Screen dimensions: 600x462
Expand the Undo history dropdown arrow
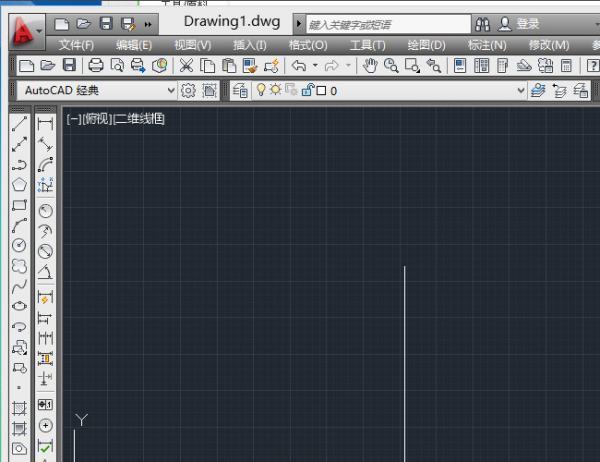pos(315,65)
